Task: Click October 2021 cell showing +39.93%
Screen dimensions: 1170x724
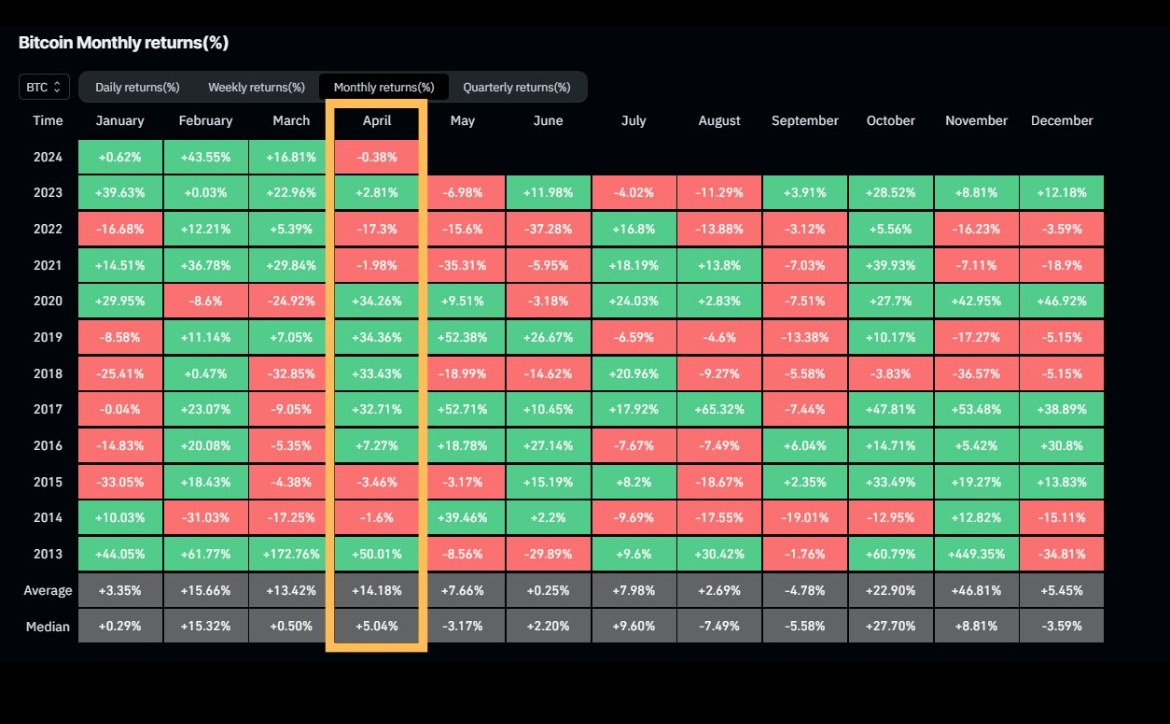Action: click(x=890, y=265)
